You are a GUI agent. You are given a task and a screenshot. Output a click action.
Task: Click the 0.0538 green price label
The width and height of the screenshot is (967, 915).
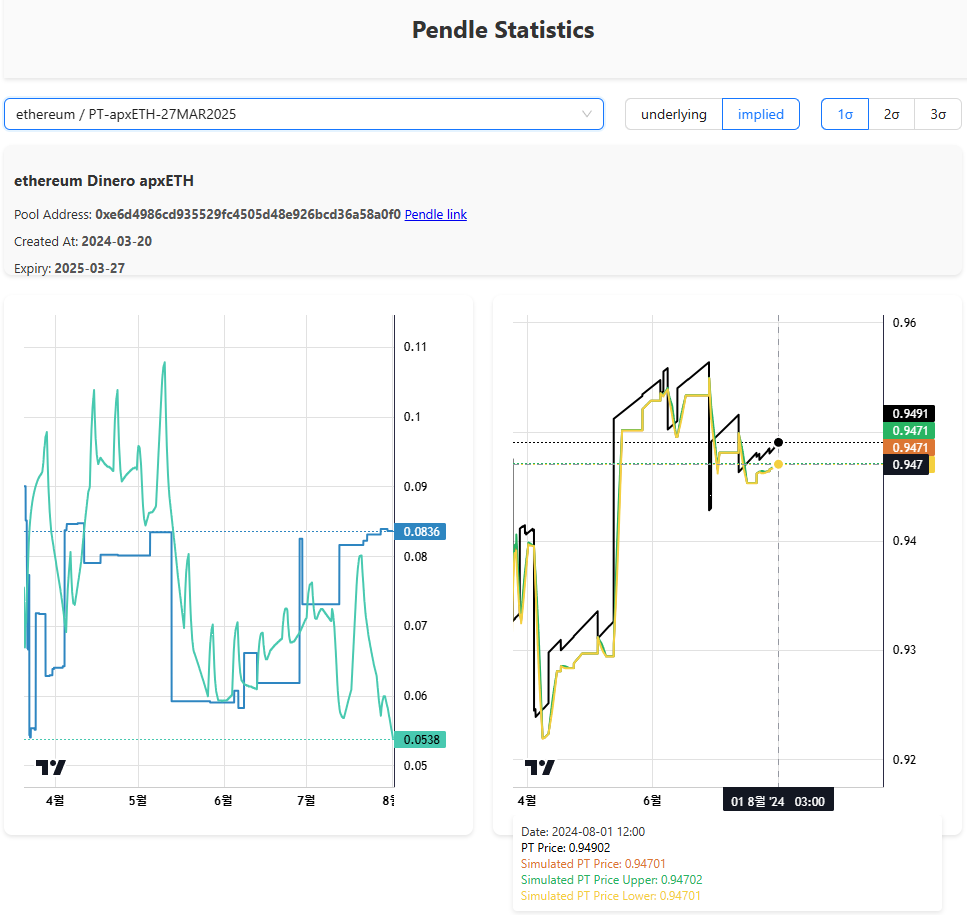[421, 739]
